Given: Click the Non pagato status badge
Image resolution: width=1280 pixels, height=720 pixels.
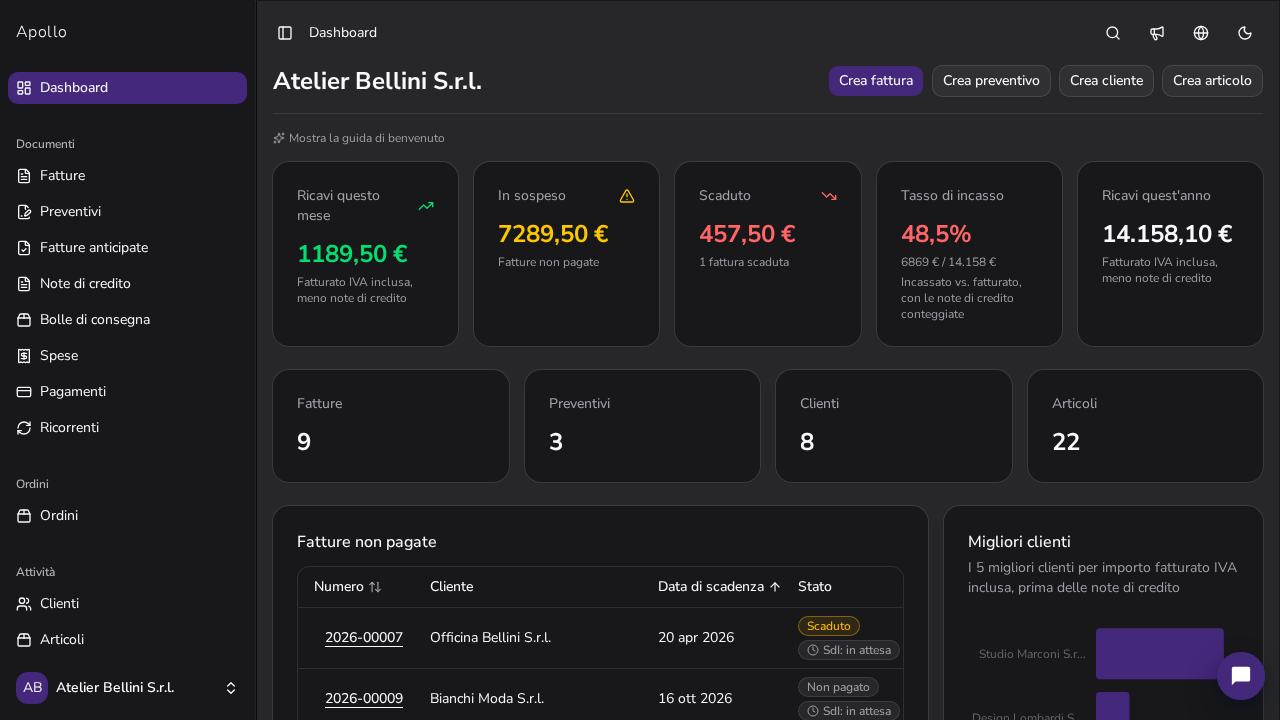Looking at the screenshot, I should (x=838, y=687).
